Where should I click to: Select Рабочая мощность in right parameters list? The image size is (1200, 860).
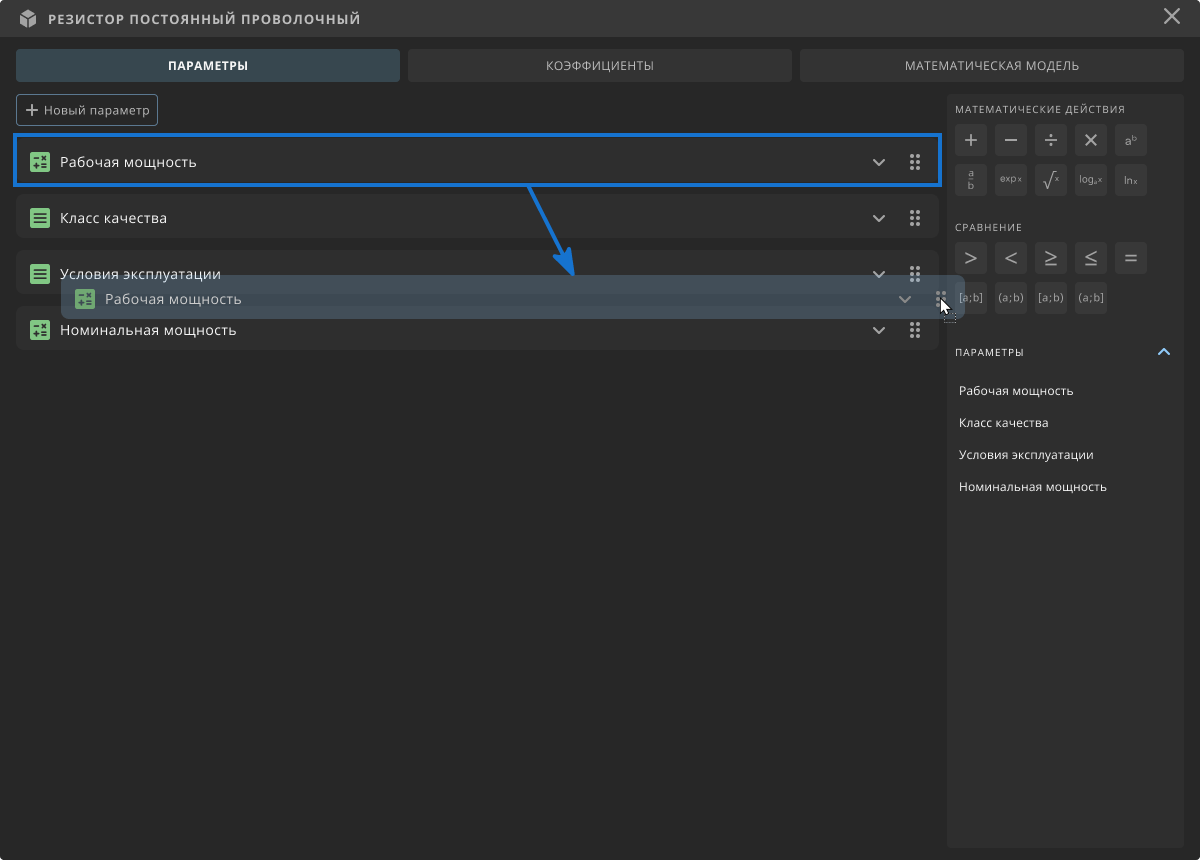pyautogui.click(x=1016, y=391)
